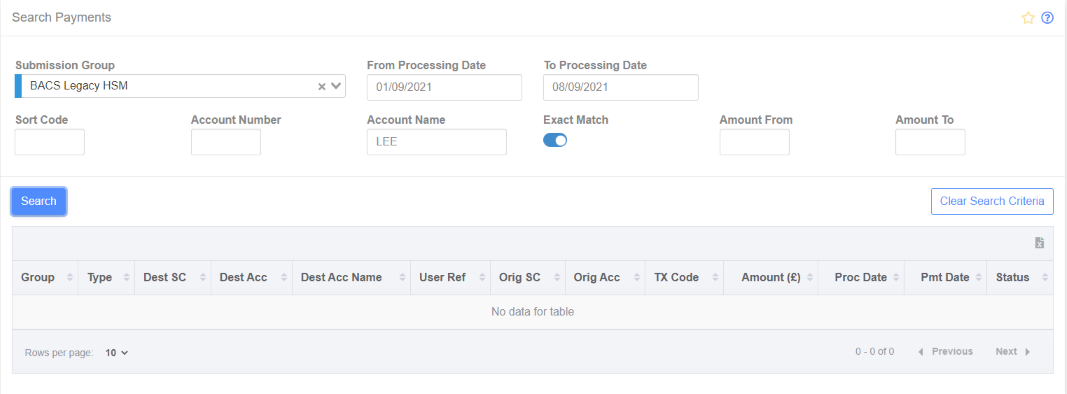Open the Rows per page dropdown
Viewport: 1067px width, 394px height.
point(116,352)
